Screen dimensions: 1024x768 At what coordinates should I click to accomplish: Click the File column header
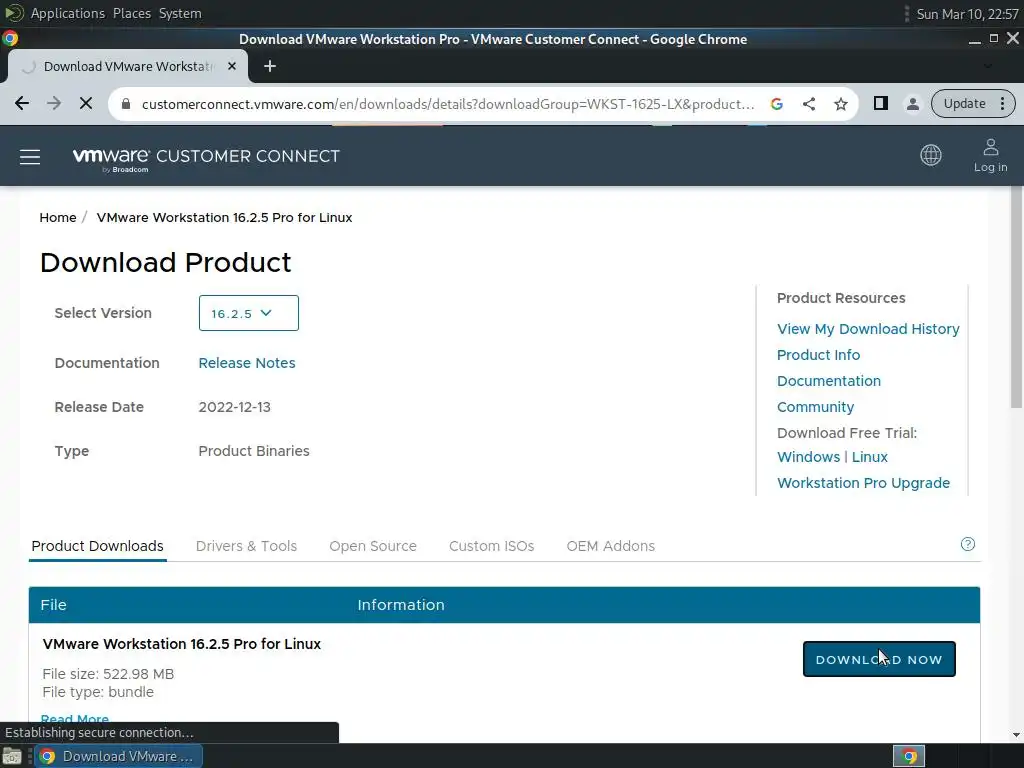(54, 605)
